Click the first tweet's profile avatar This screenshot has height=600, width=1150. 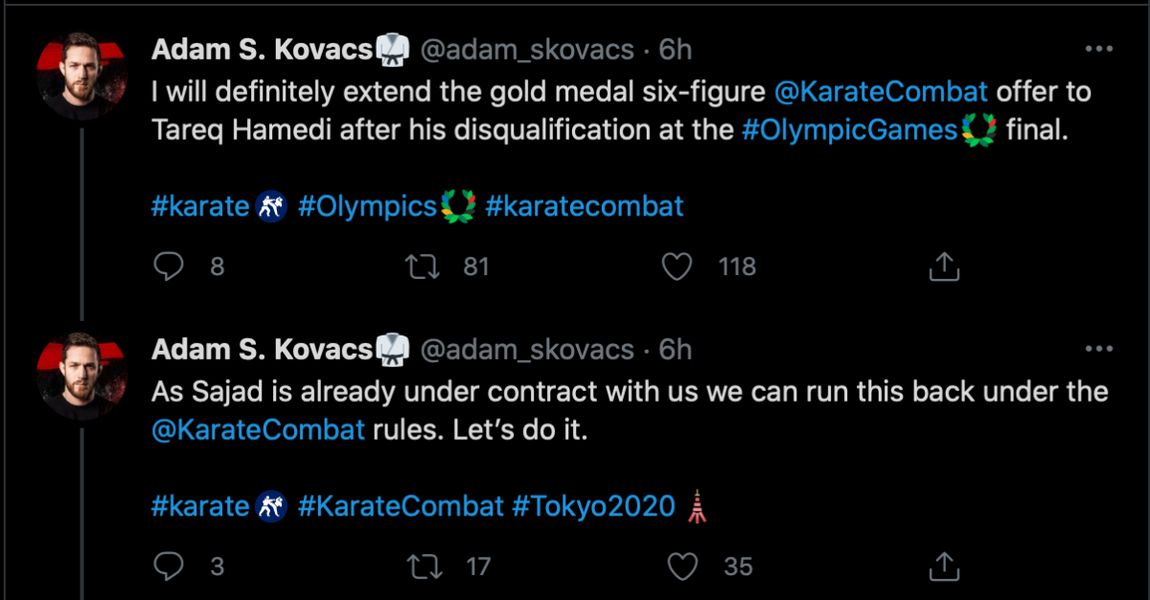(x=81, y=75)
